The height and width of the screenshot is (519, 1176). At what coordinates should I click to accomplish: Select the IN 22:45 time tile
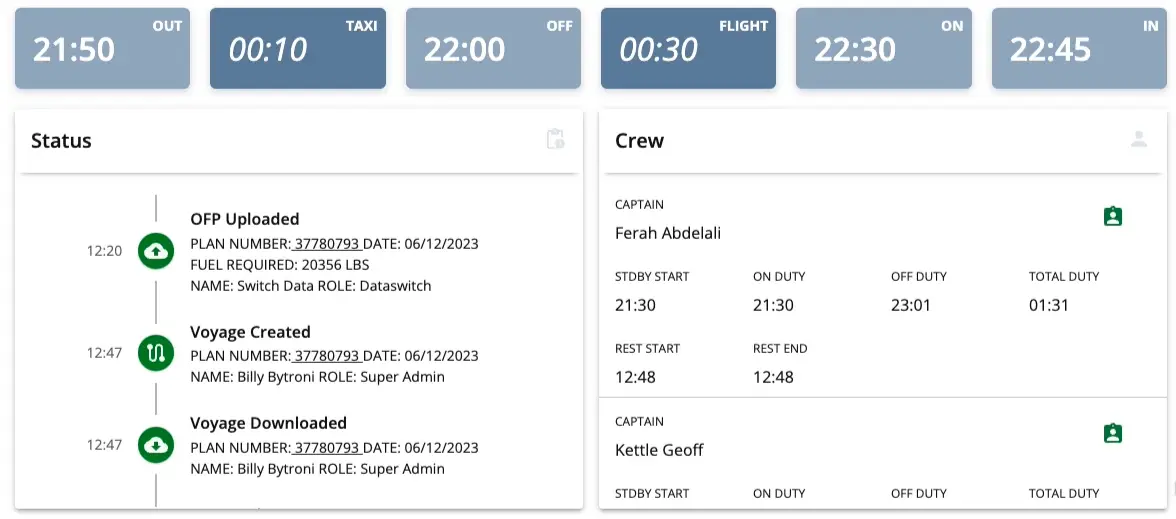pyautogui.click(x=1079, y=49)
